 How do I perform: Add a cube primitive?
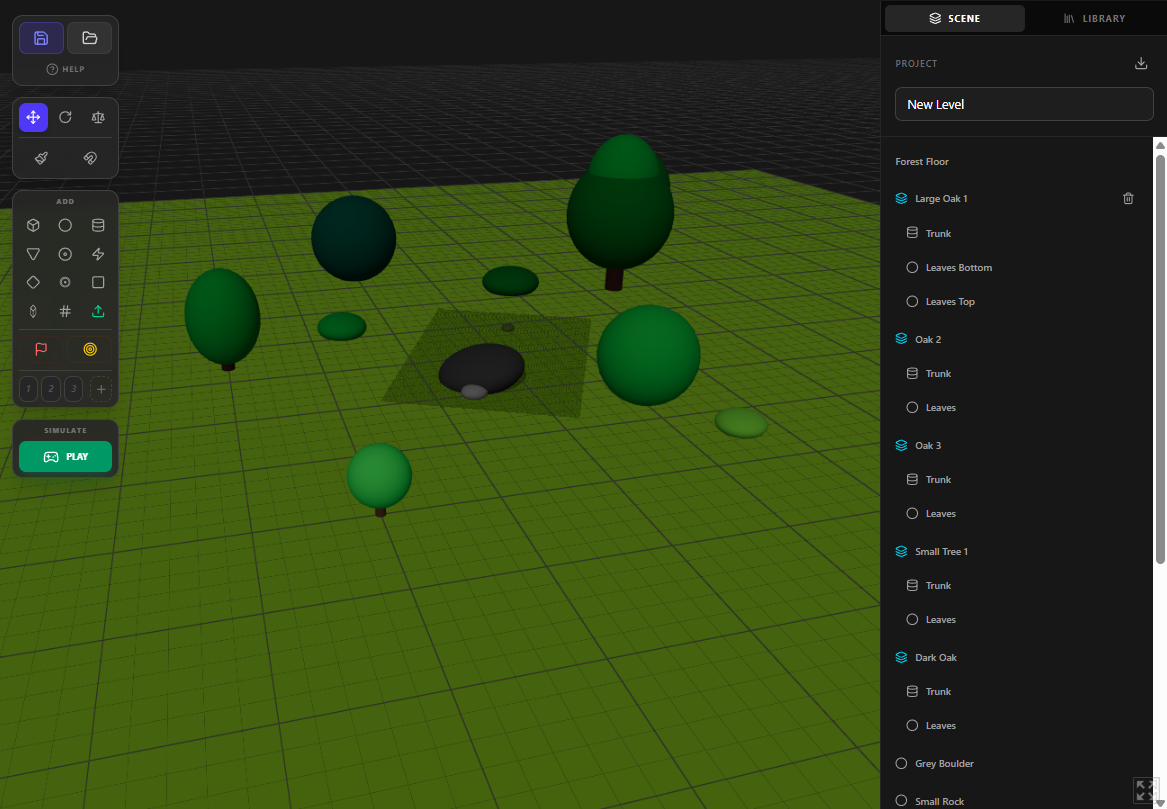click(33, 225)
